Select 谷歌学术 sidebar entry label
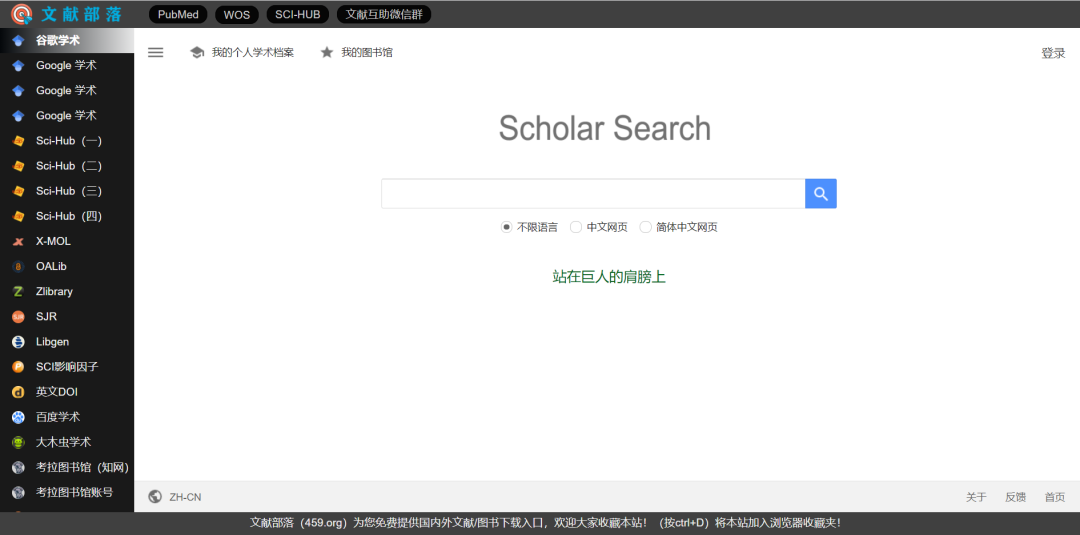 58,41
